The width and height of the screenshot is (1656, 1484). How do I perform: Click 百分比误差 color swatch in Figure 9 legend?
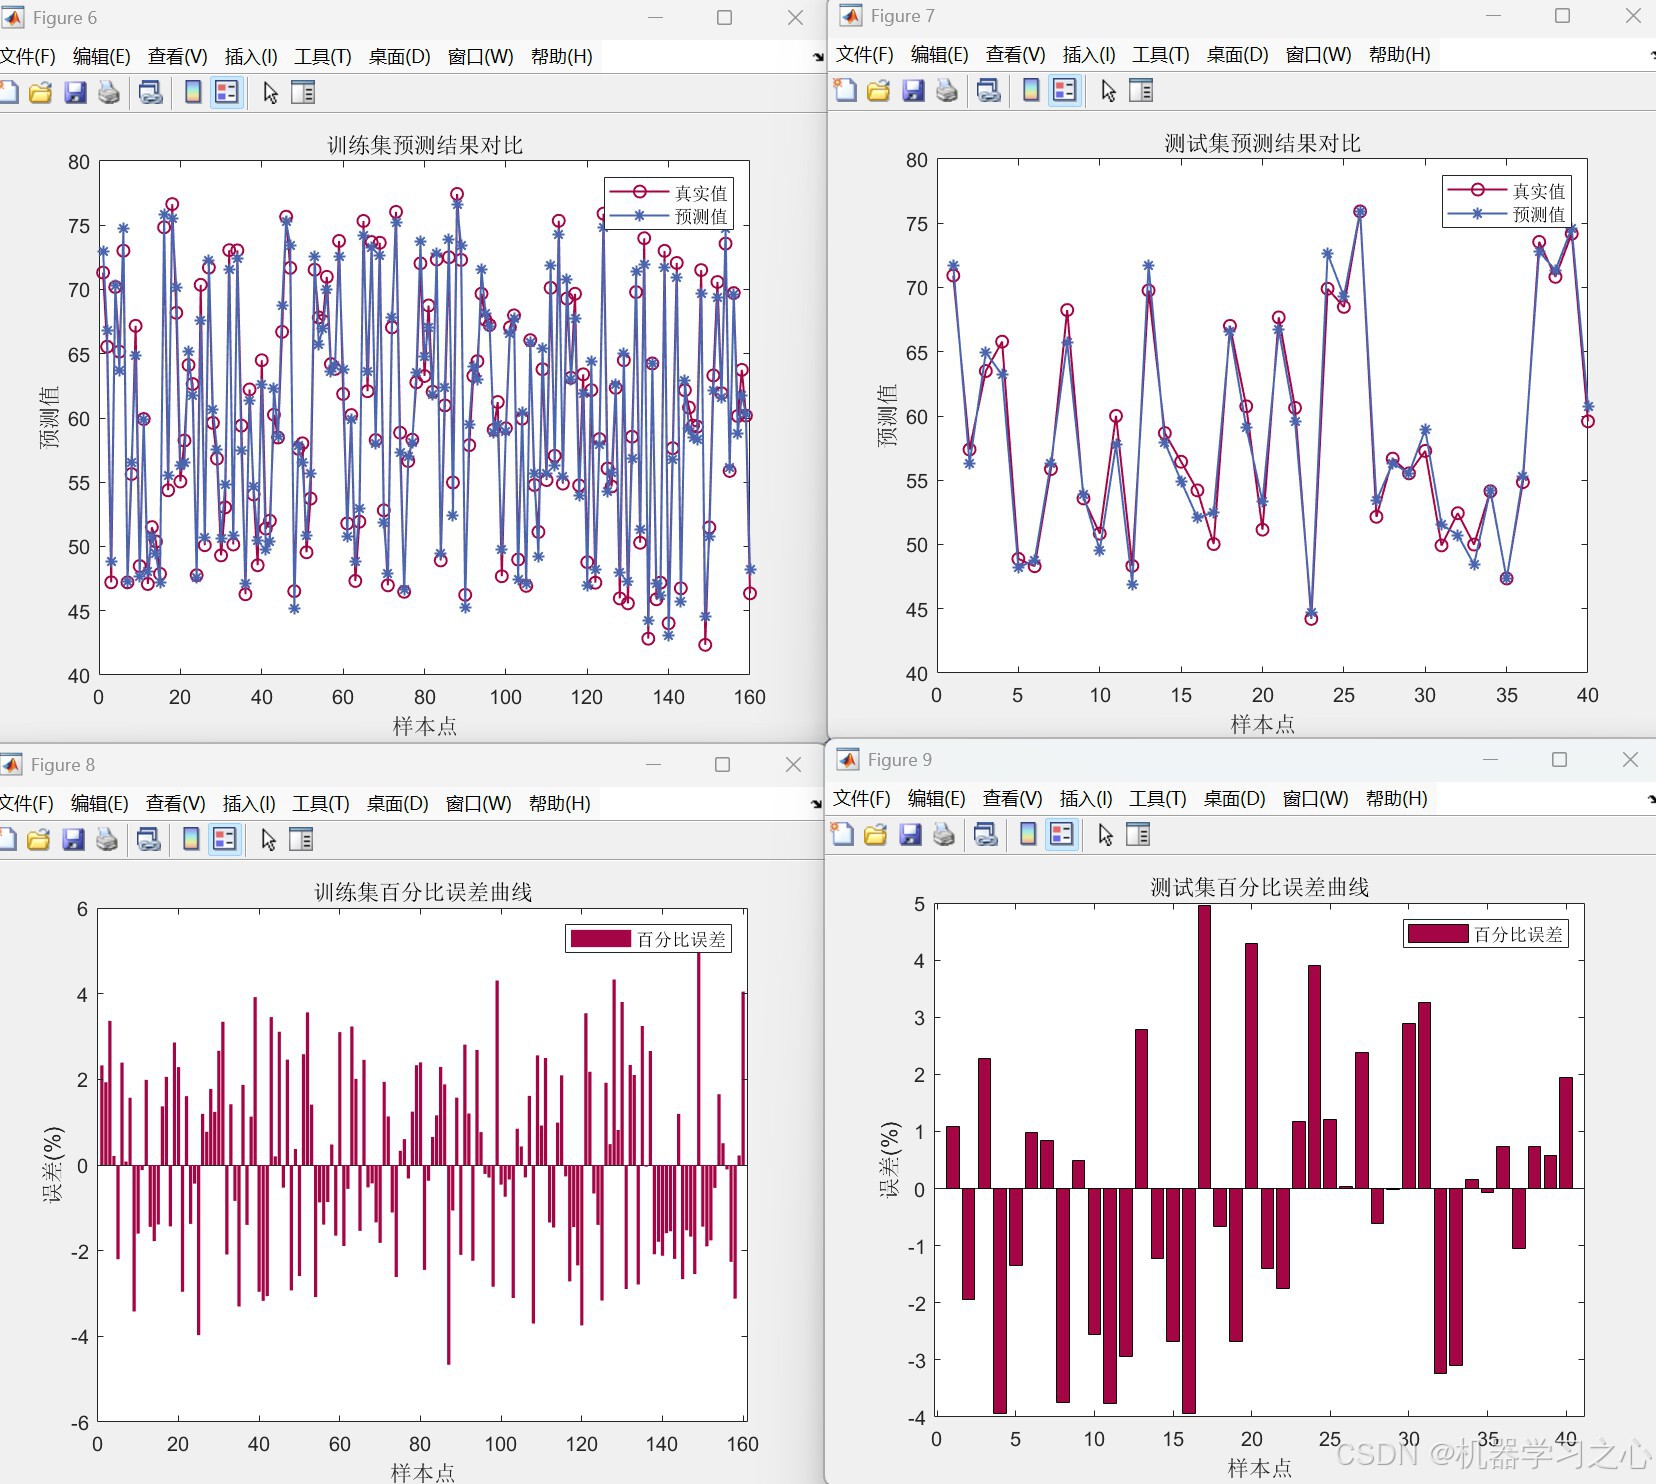(x=1438, y=934)
